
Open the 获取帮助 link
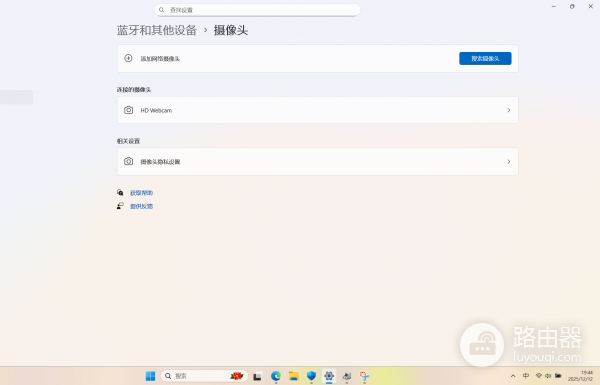(141, 193)
